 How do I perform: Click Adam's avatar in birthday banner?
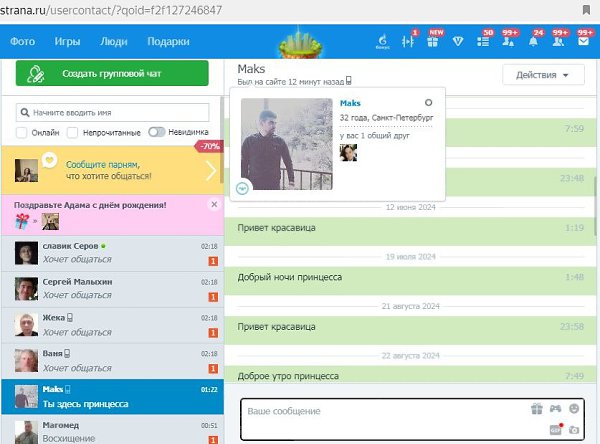(50, 222)
